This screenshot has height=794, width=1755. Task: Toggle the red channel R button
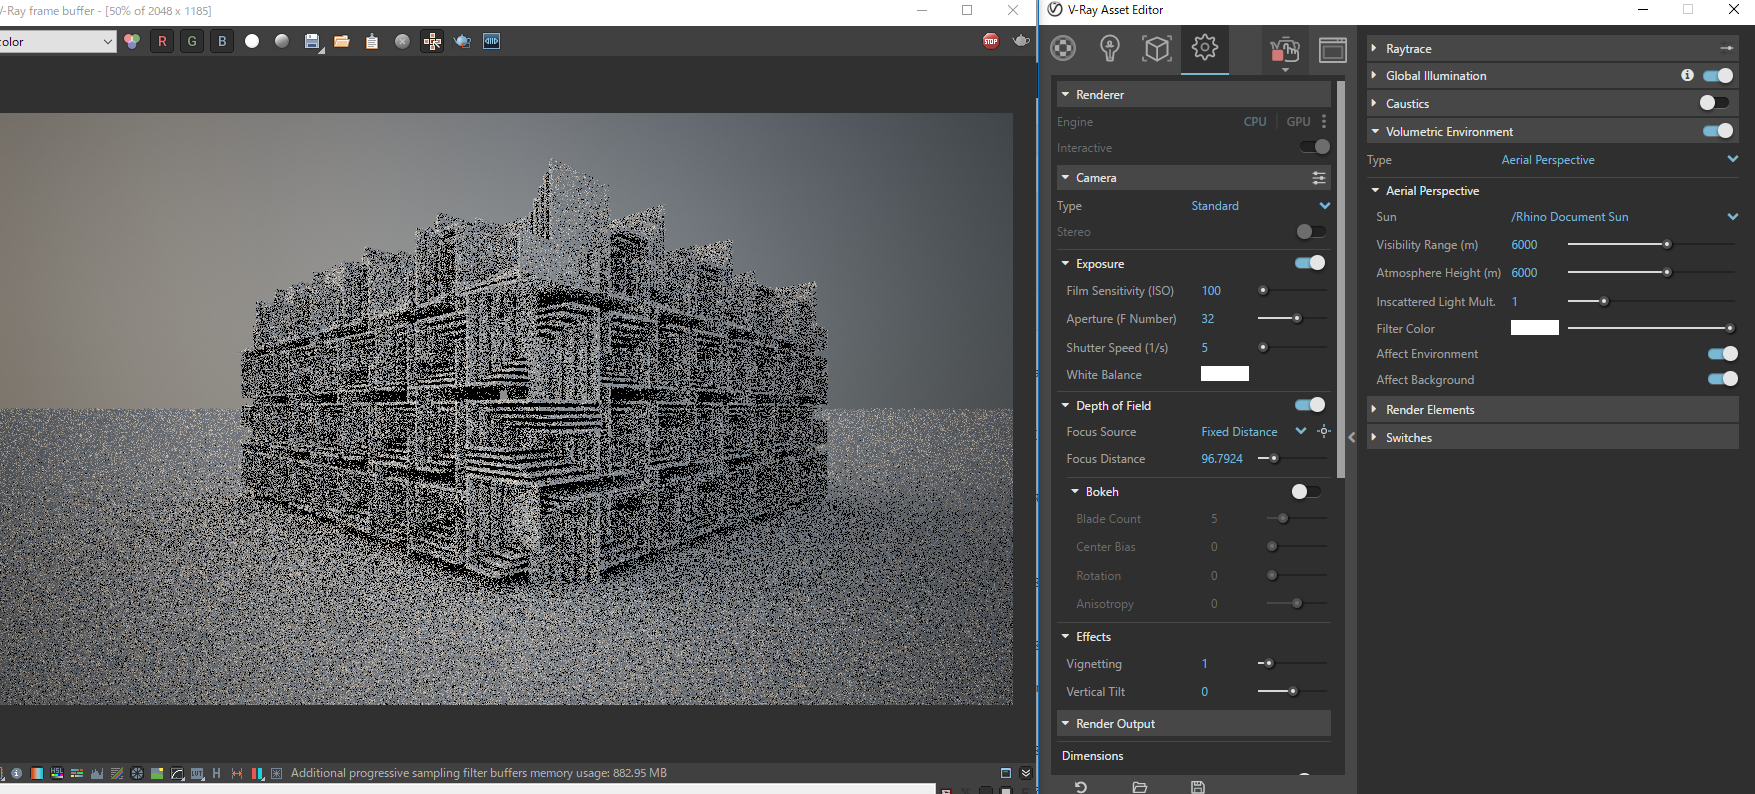tap(162, 41)
